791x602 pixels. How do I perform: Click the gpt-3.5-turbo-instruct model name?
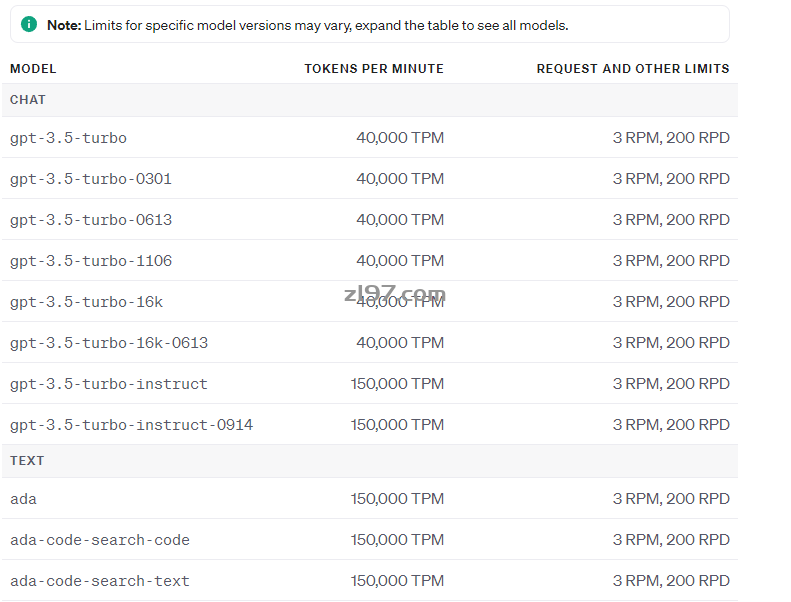pyautogui.click(x=109, y=384)
